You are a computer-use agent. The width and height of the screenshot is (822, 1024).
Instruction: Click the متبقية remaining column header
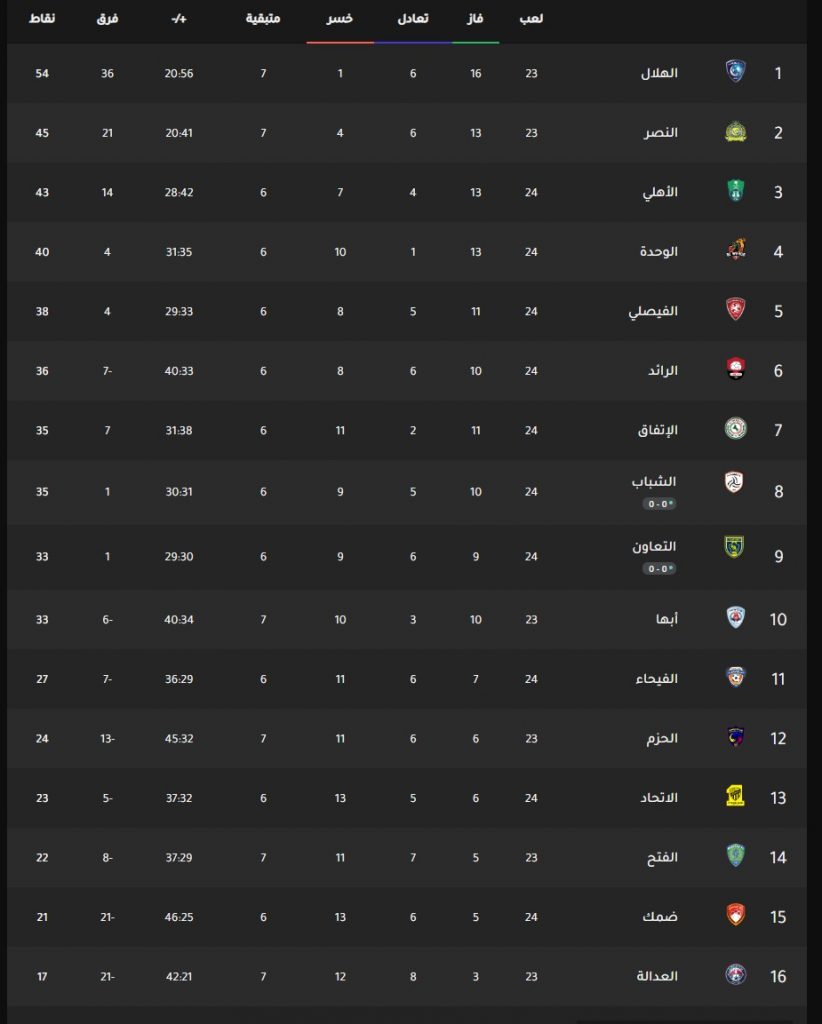[263, 19]
